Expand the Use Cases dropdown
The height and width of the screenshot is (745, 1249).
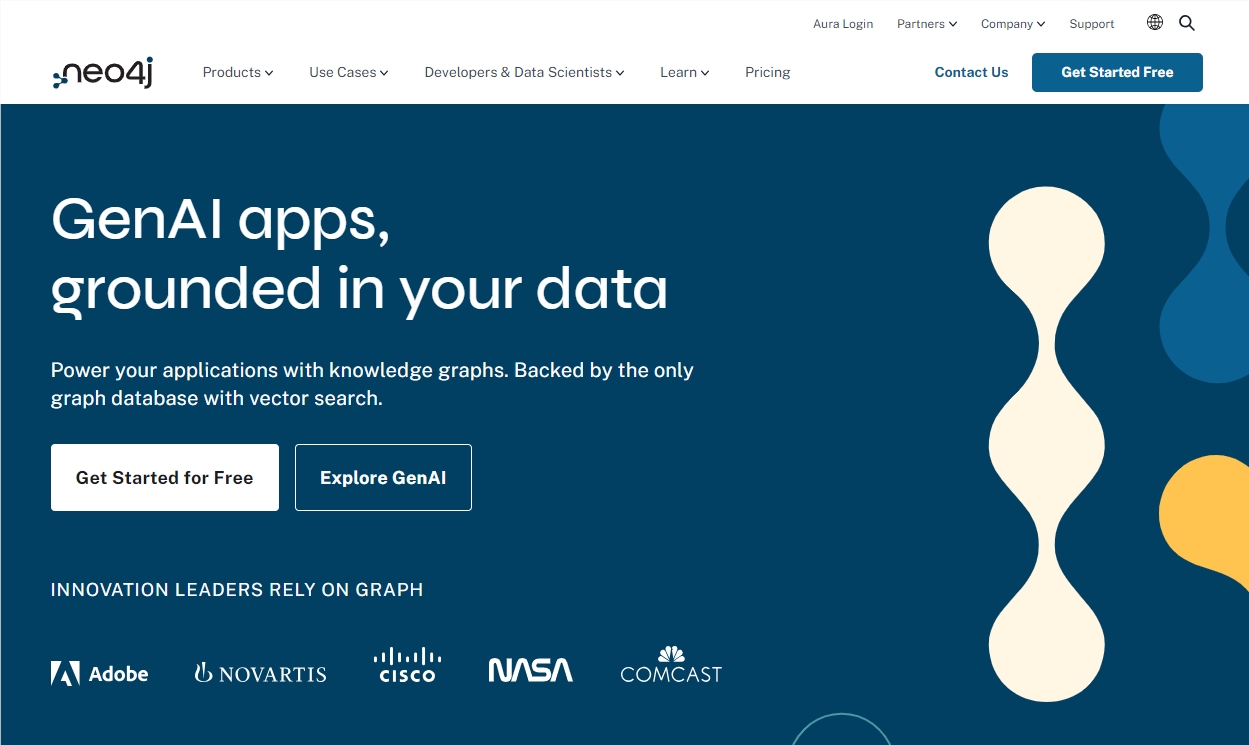348,72
